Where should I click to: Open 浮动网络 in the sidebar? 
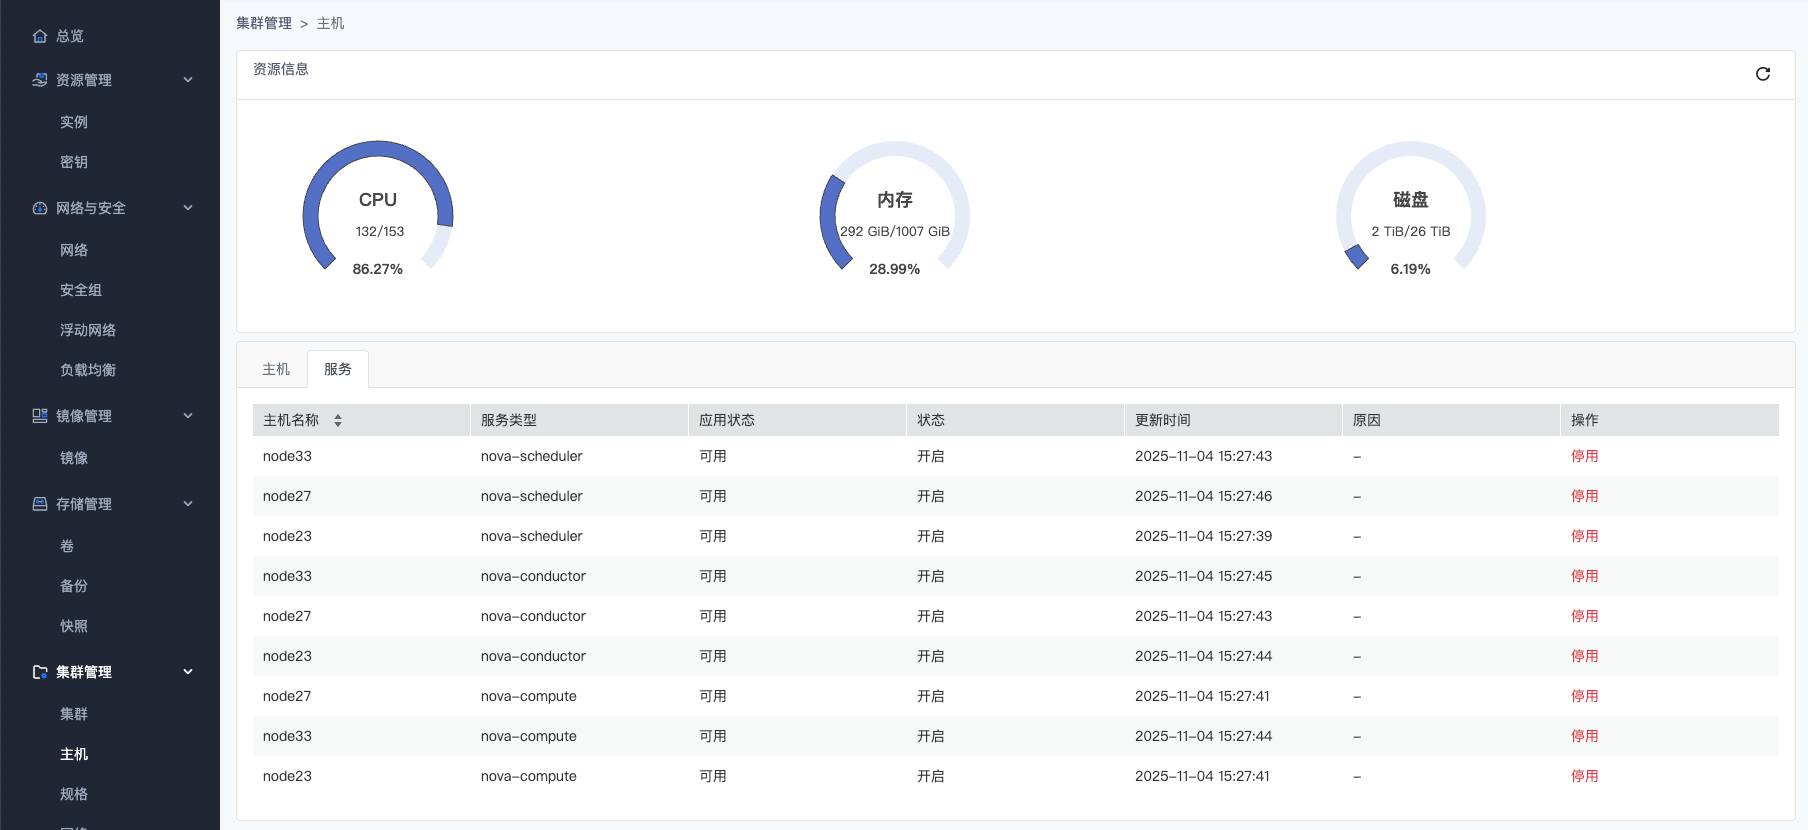pyautogui.click(x=88, y=330)
